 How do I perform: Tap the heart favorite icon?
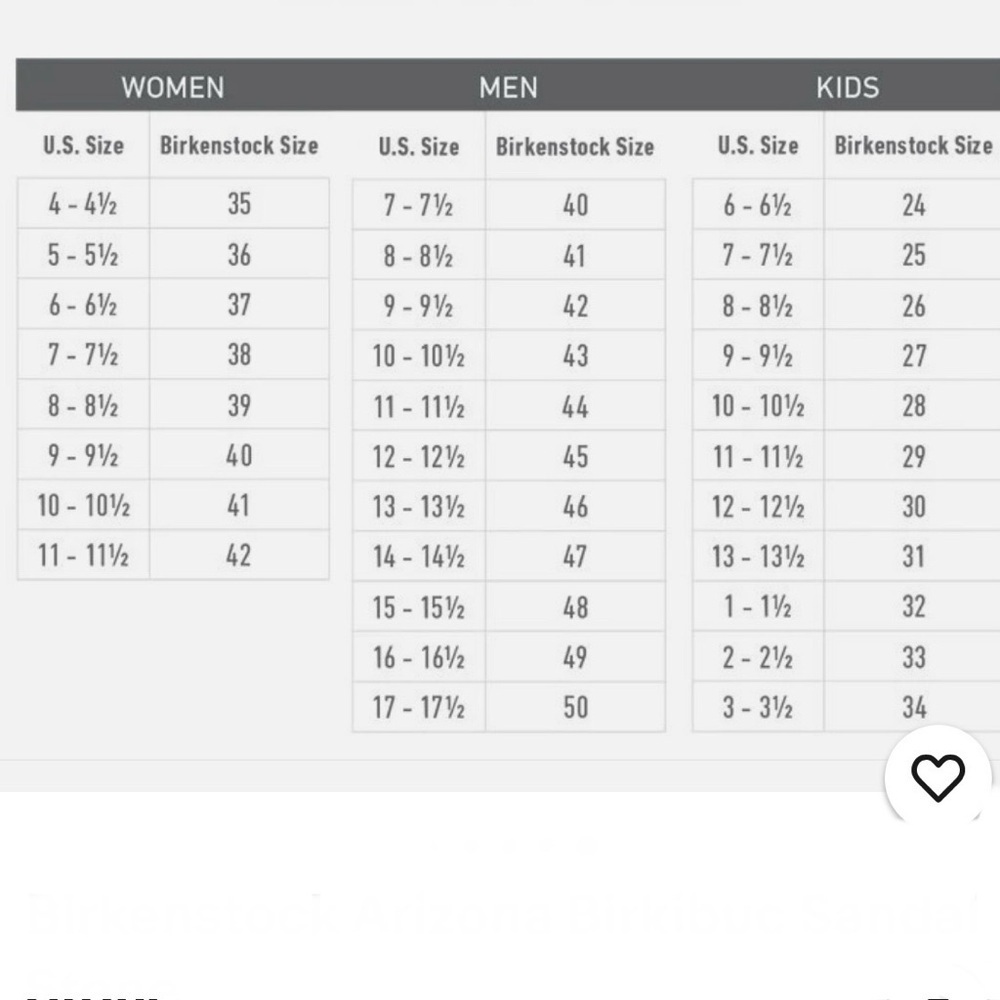pos(937,778)
